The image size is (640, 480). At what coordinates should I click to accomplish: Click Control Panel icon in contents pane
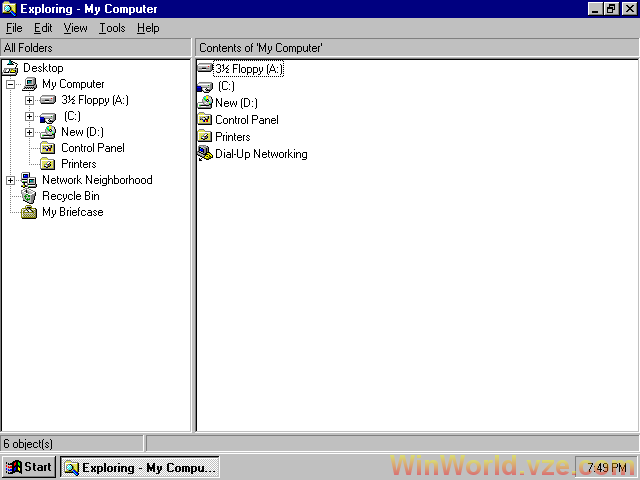click(x=204, y=119)
